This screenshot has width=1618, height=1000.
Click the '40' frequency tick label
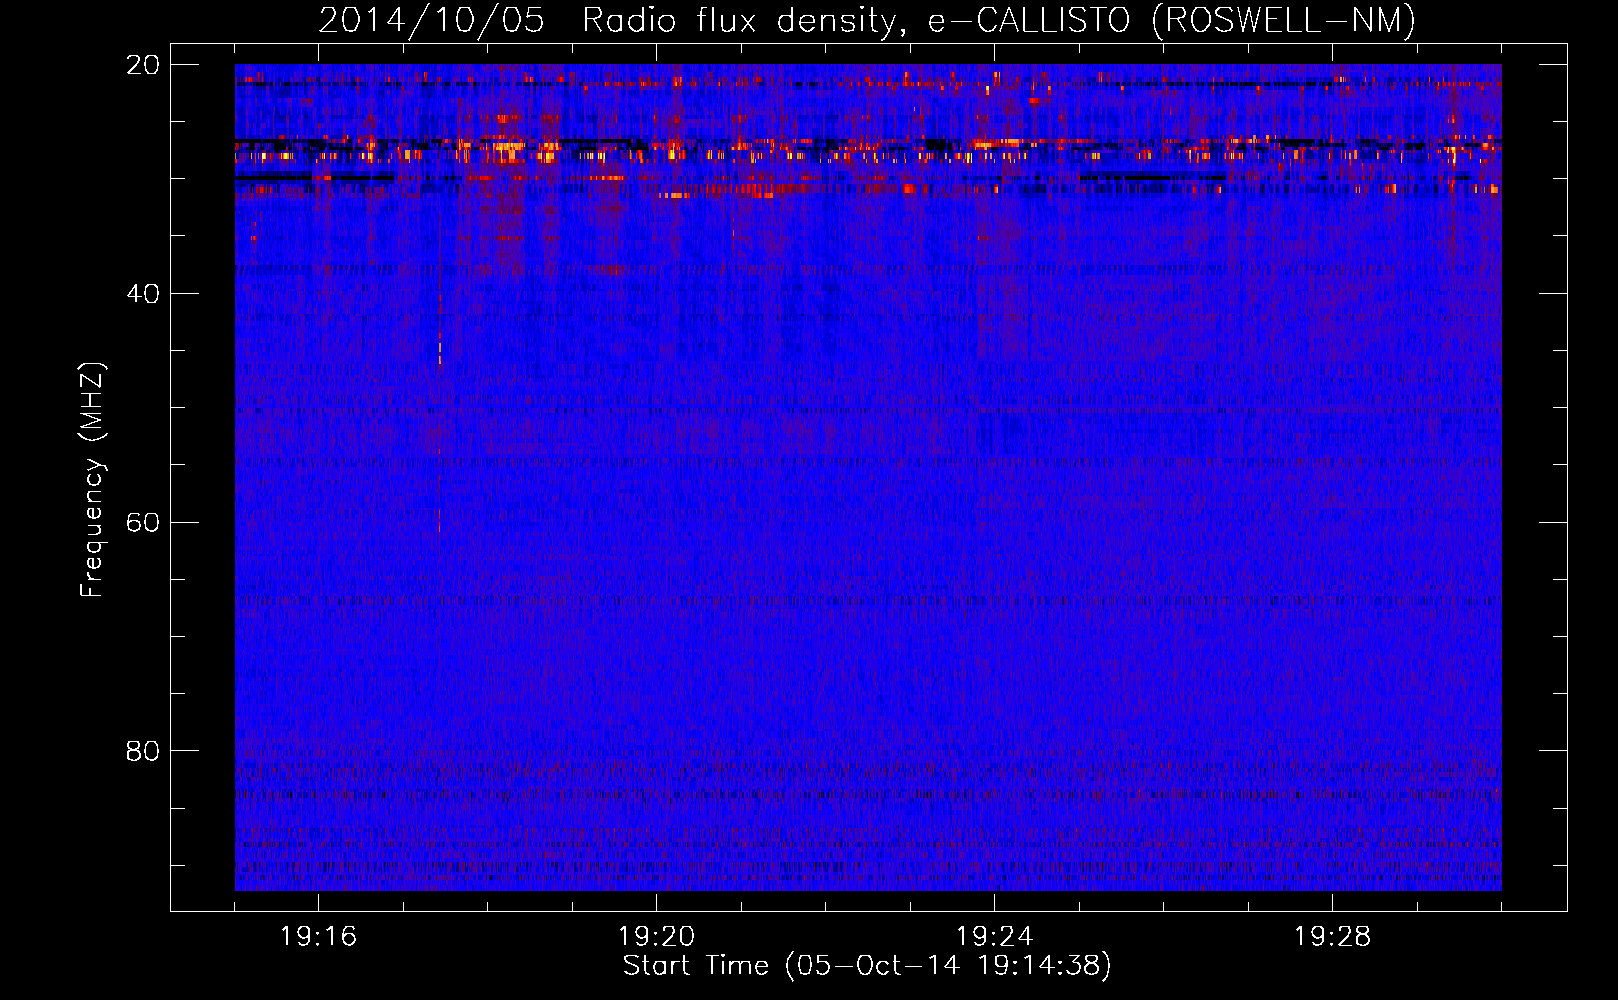click(143, 294)
